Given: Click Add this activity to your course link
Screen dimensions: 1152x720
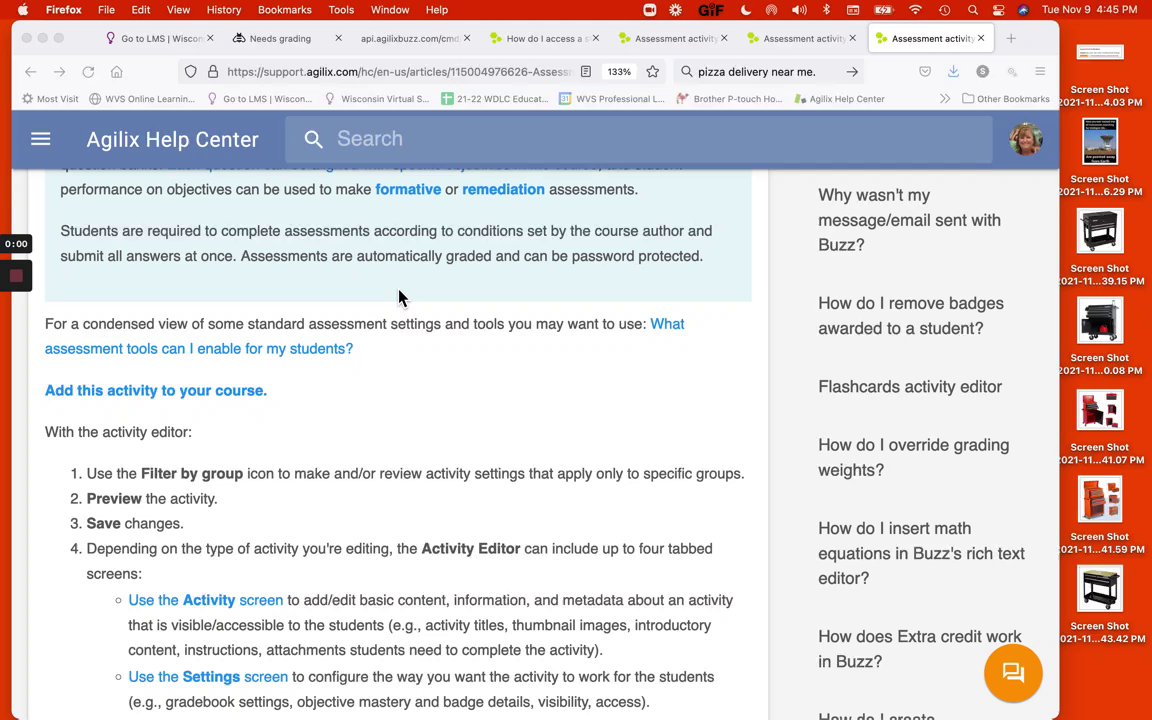Looking at the screenshot, I should [156, 391].
